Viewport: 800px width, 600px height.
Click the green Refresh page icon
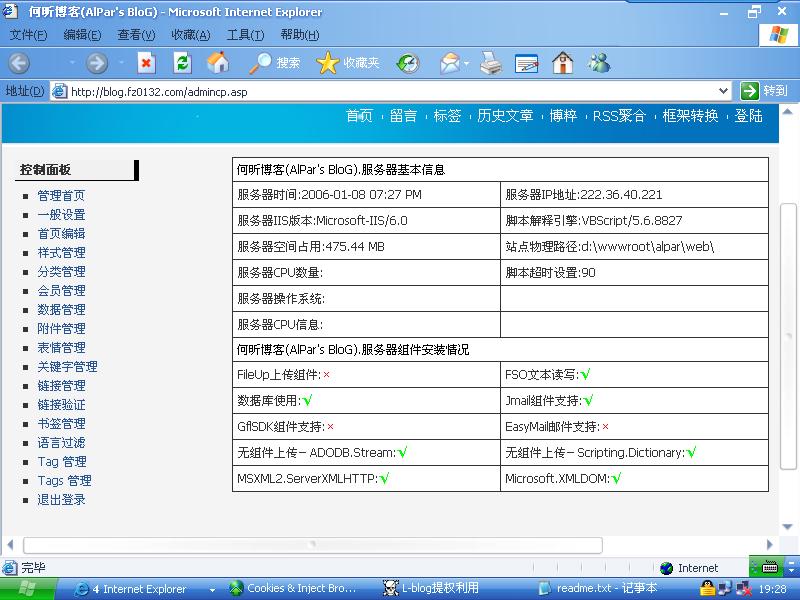182,63
